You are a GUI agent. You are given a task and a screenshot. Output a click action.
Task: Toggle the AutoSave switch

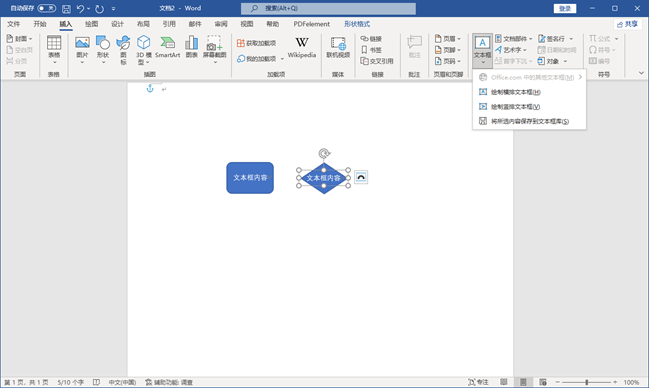(x=46, y=8)
